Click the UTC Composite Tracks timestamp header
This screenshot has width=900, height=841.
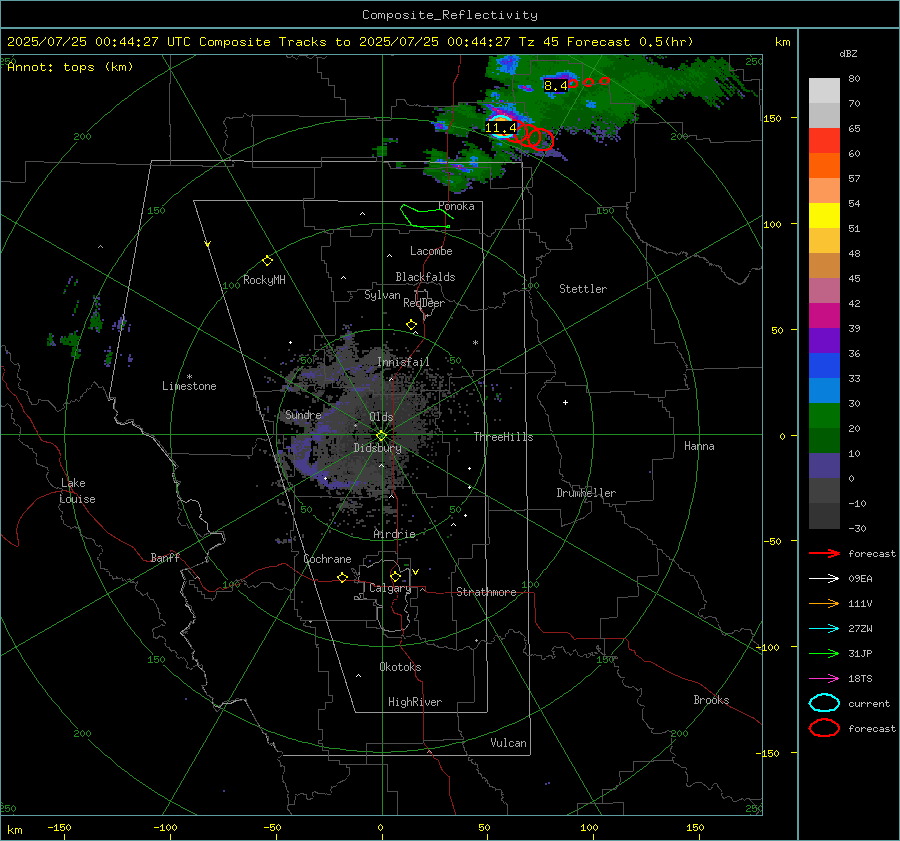point(350,42)
